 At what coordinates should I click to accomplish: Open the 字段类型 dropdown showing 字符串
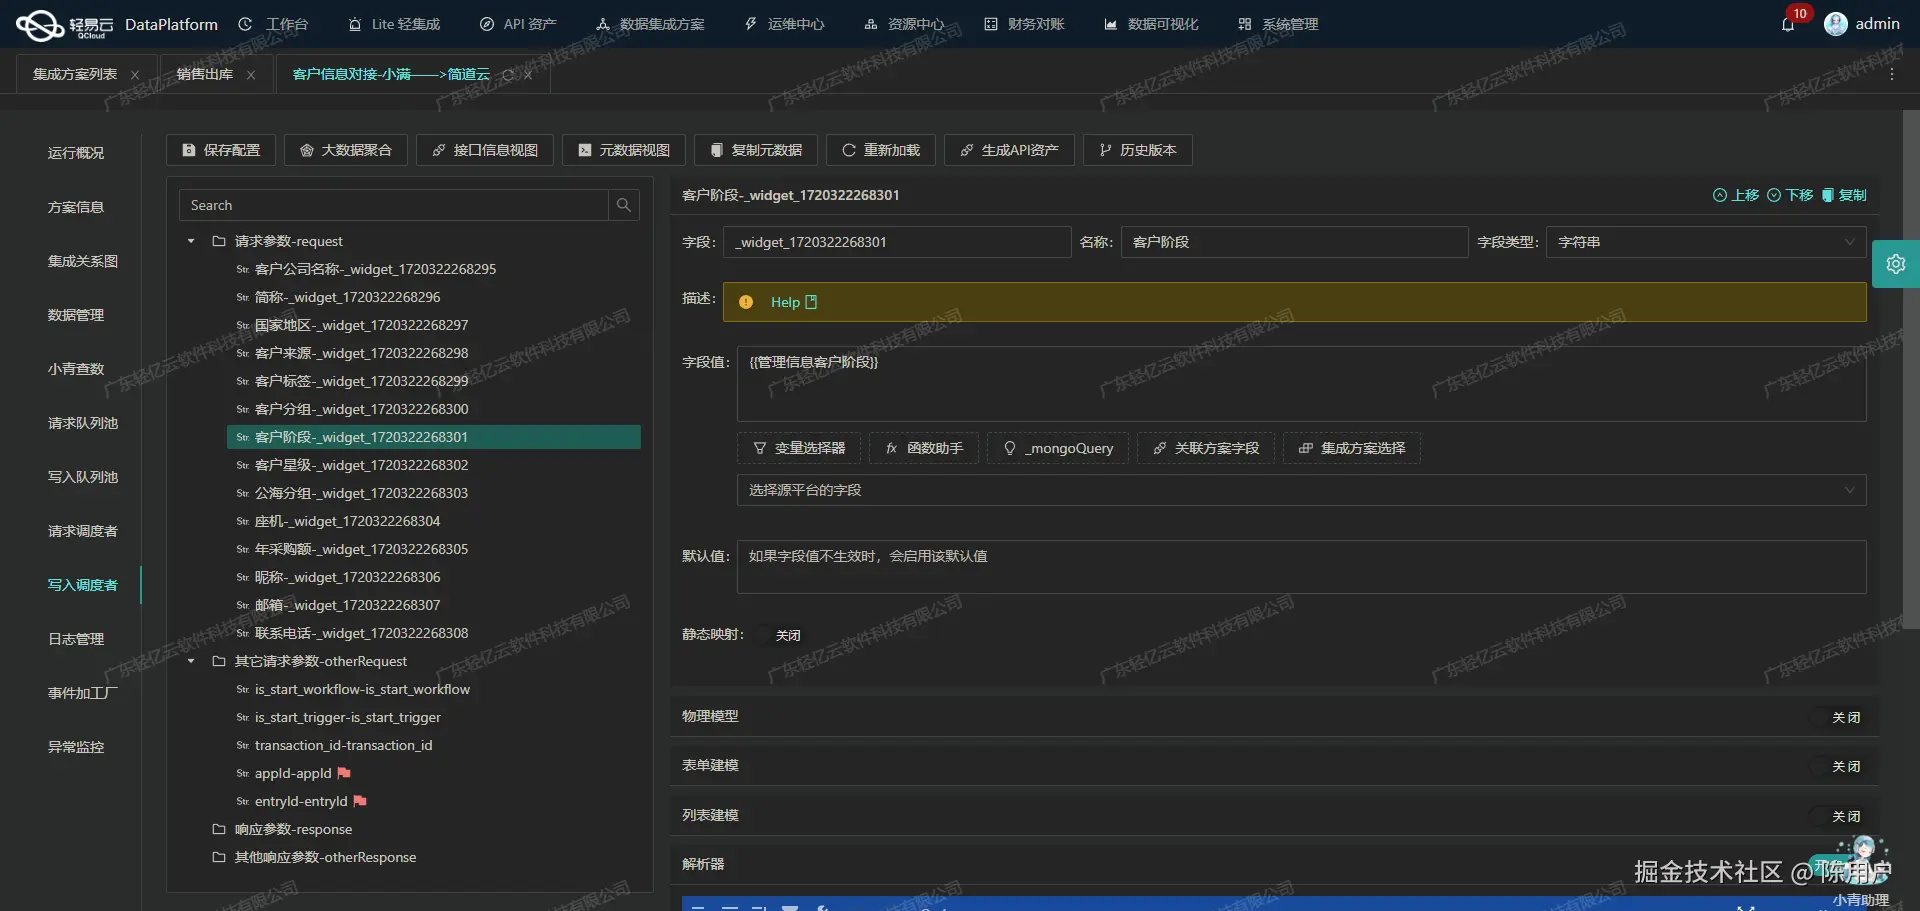[1705, 242]
